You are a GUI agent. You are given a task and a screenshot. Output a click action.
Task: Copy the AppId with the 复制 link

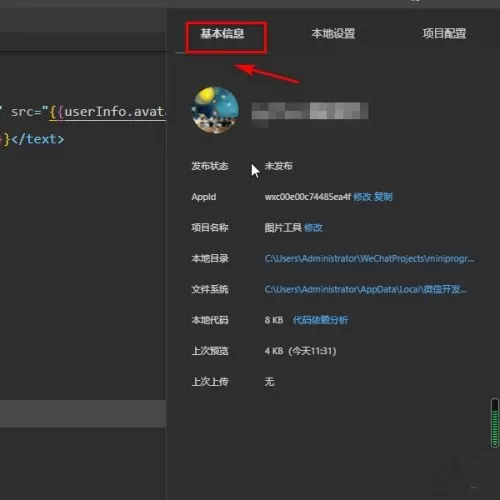[383, 197]
